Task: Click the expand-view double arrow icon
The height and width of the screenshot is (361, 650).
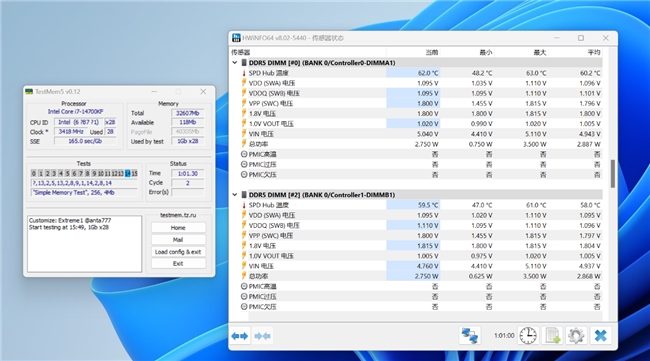Action: pos(240,336)
